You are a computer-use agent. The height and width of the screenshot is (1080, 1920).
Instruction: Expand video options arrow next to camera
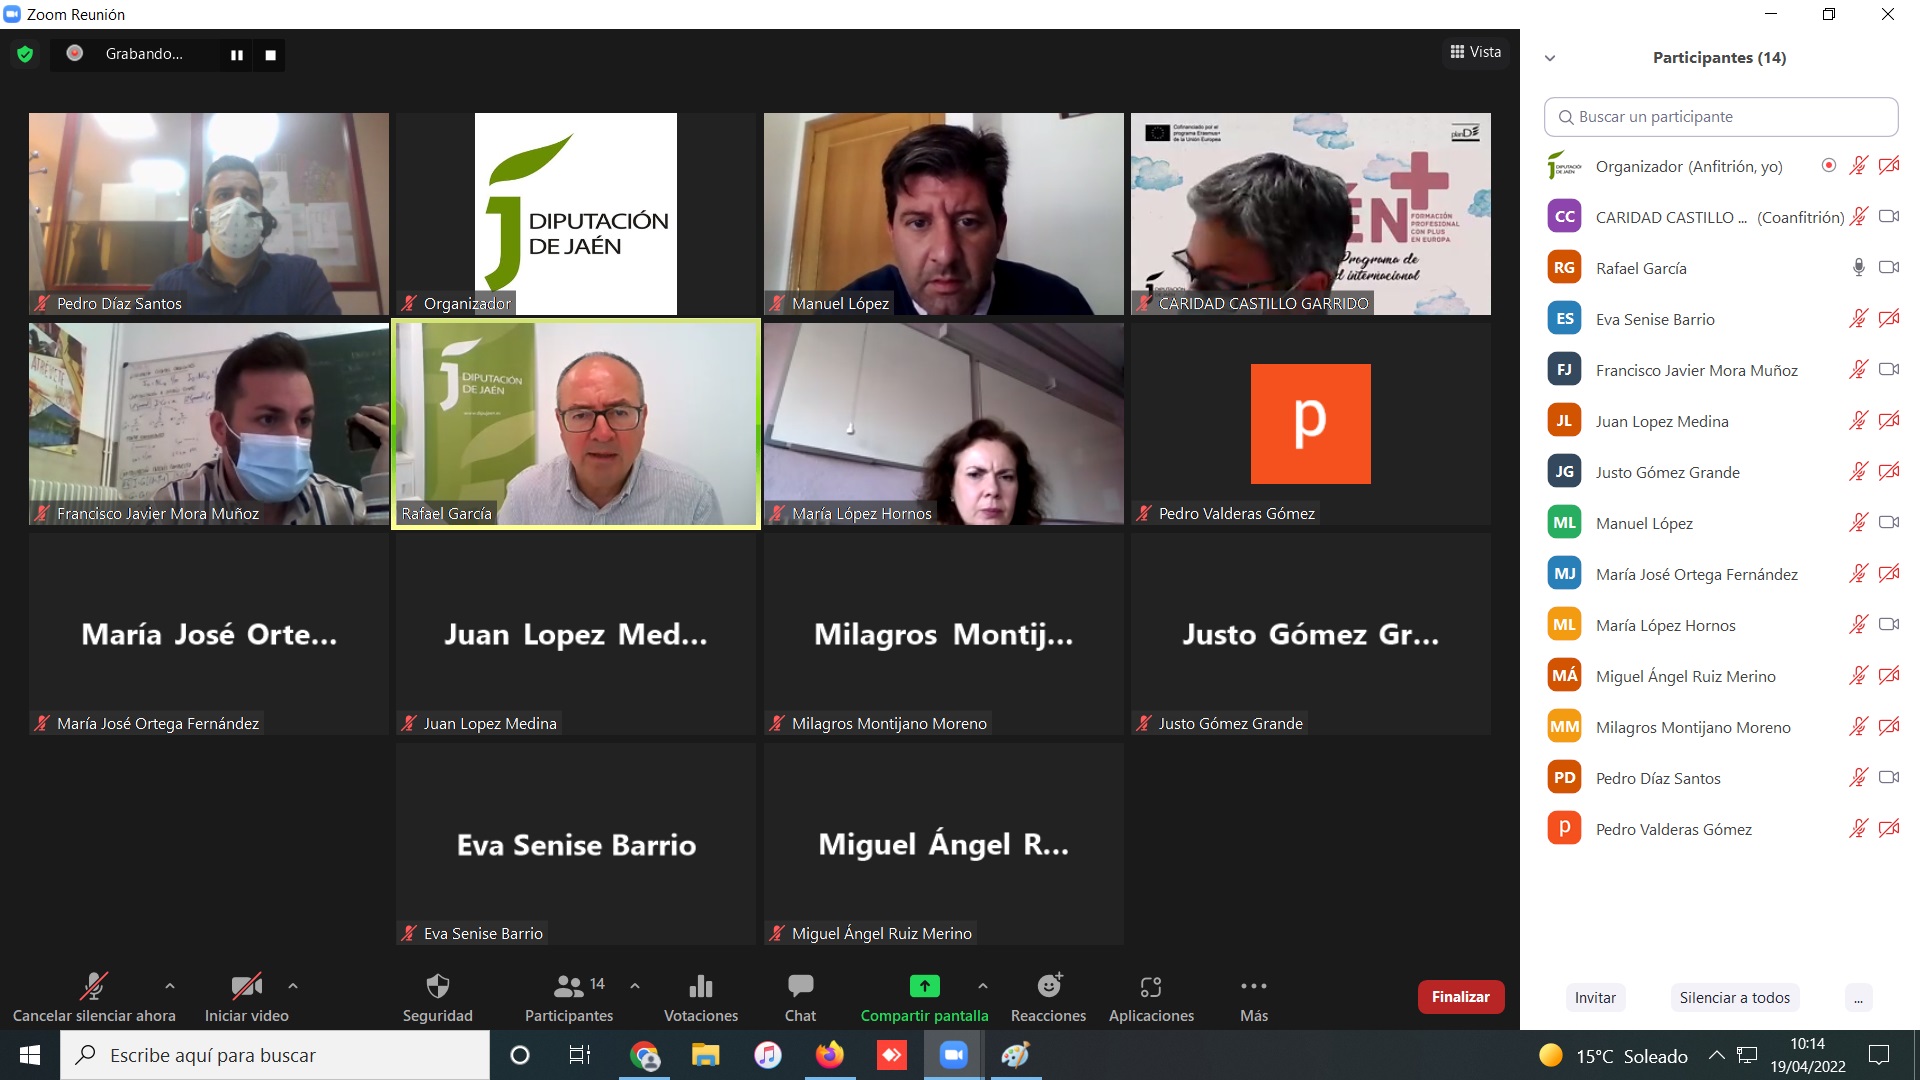pos(293,986)
